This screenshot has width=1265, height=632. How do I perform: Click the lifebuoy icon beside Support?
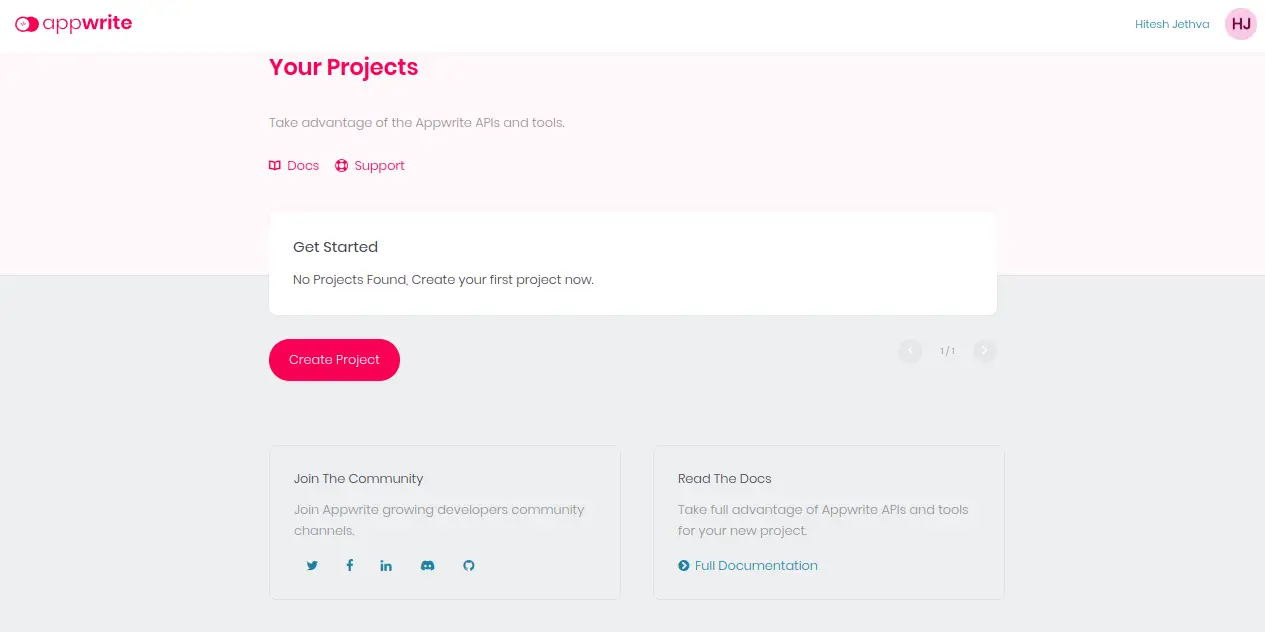pos(341,166)
